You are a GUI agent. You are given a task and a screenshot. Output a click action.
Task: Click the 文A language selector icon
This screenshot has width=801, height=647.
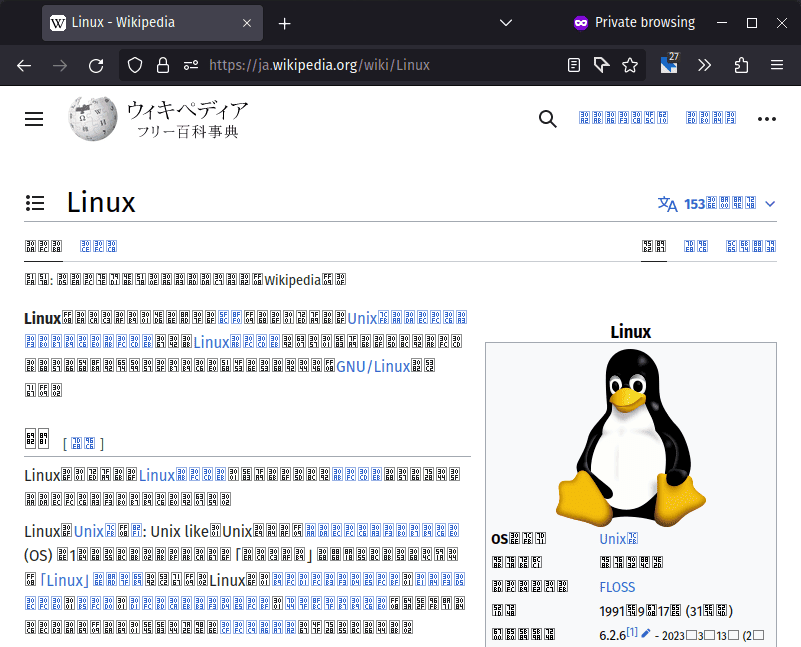(667, 203)
